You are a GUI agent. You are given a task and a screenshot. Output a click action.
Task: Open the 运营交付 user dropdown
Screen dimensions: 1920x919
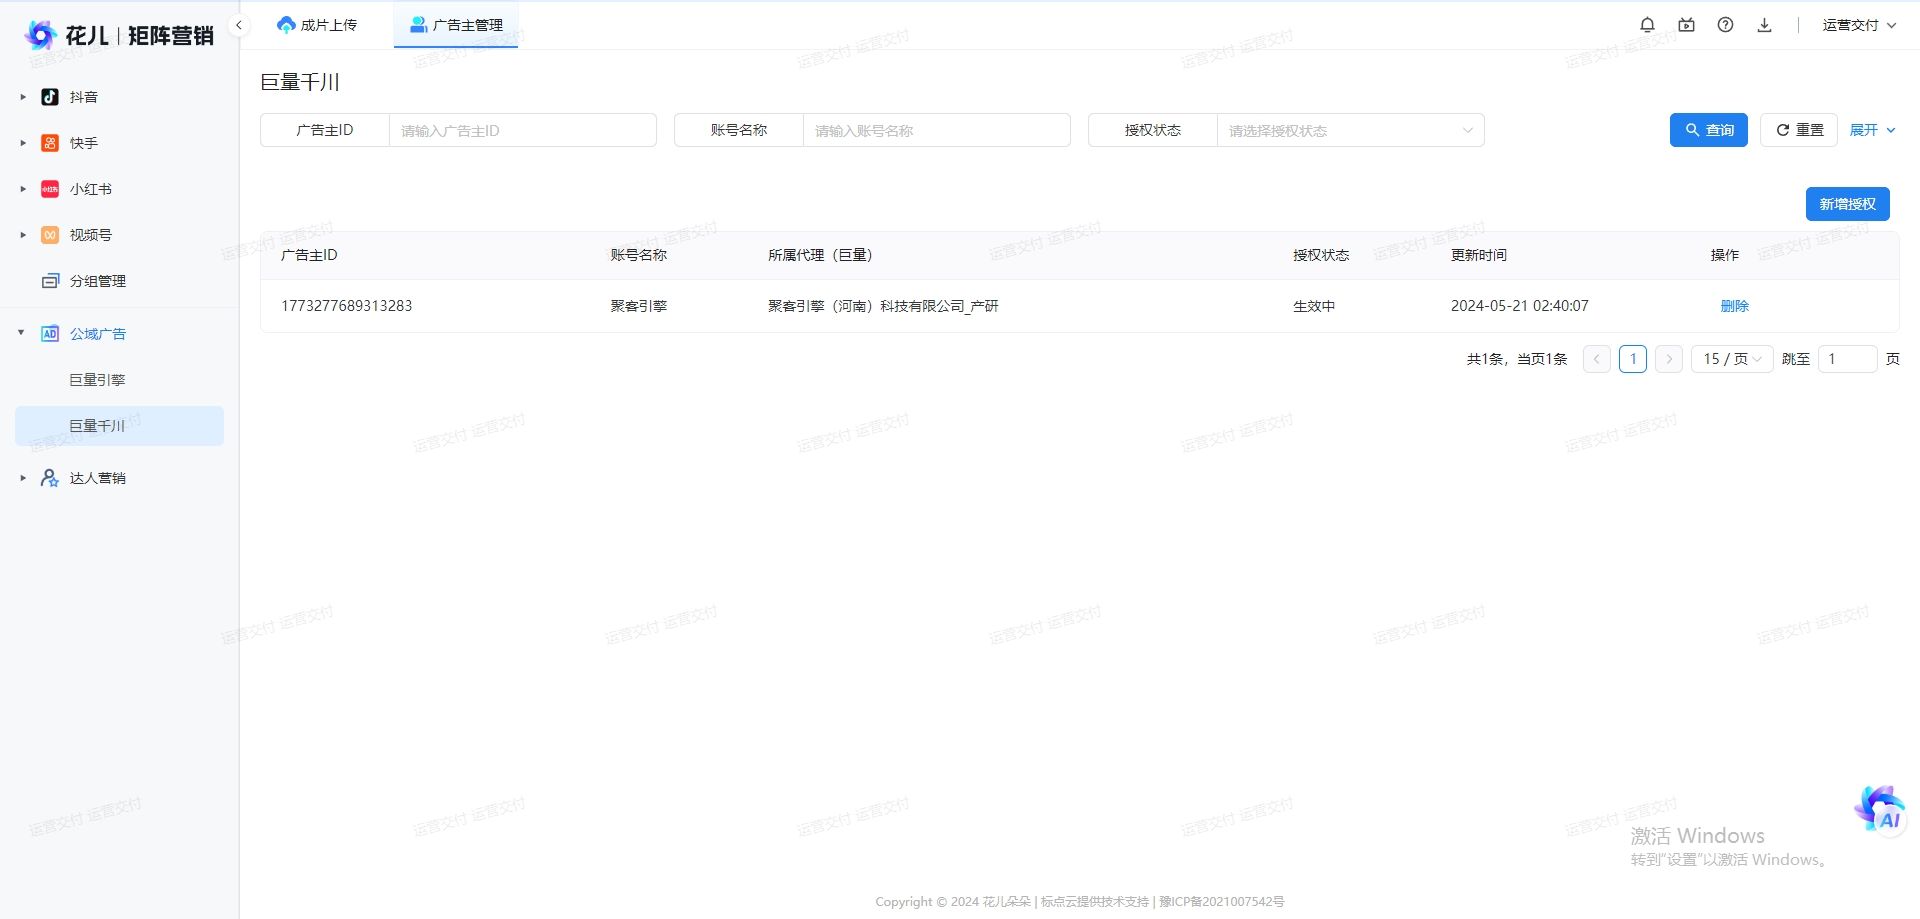coord(1859,25)
